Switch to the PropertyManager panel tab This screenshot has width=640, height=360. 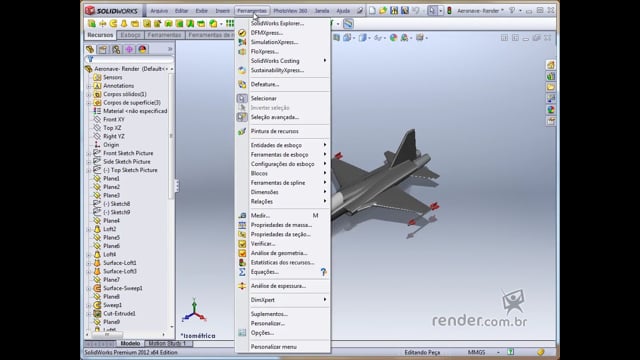click(103, 49)
